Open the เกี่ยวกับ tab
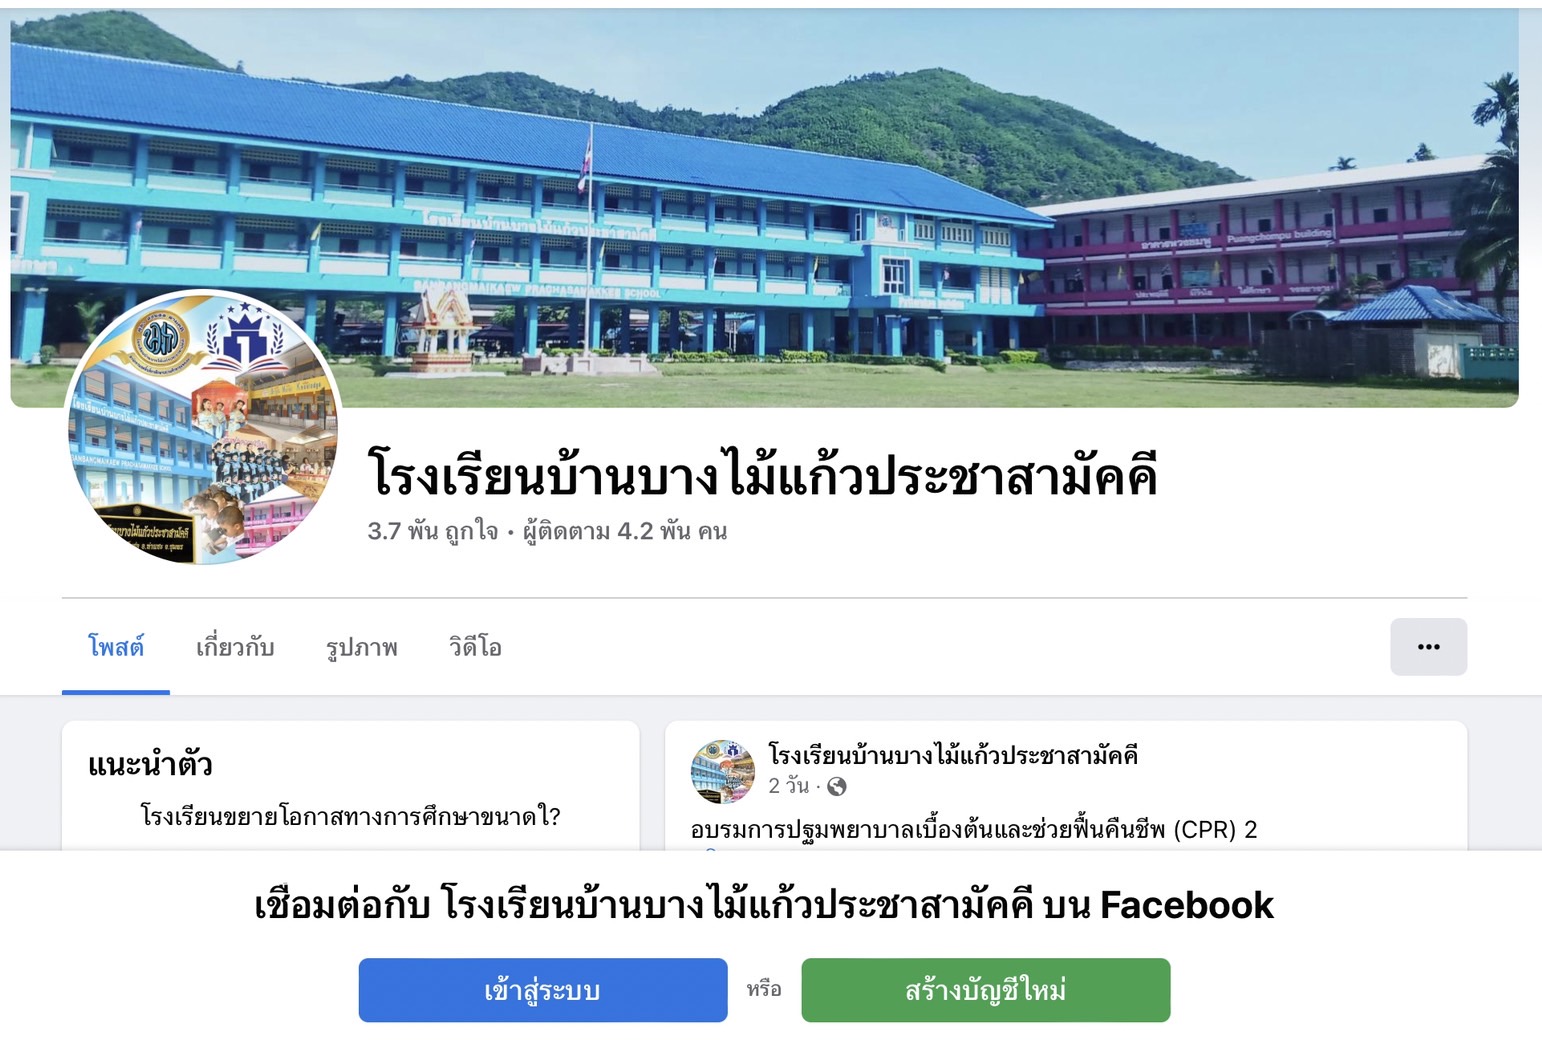The image size is (1542, 1064). pyautogui.click(x=235, y=648)
